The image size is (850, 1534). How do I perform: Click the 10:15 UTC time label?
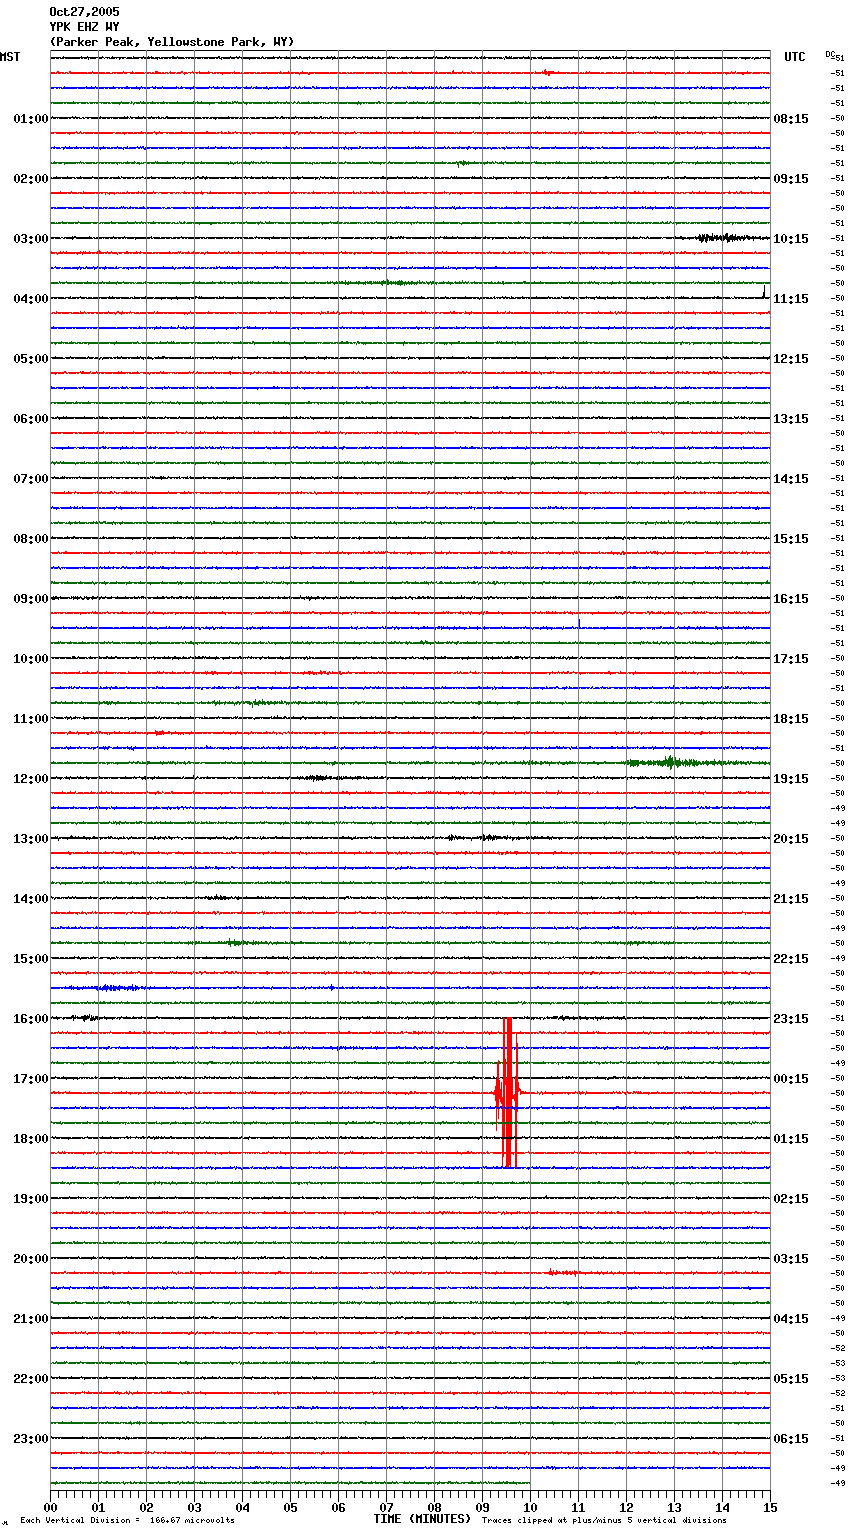pos(791,239)
